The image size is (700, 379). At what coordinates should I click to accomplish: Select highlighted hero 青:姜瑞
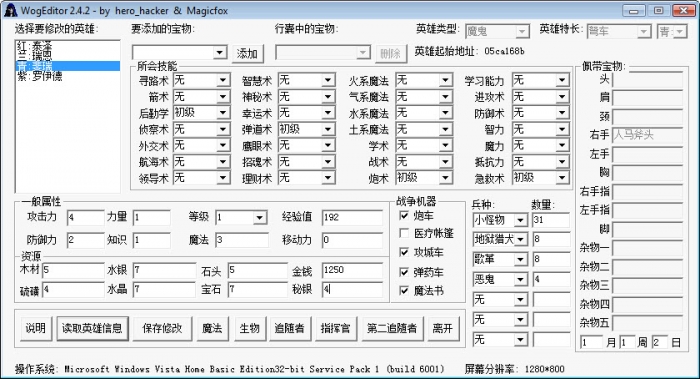[68, 66]
